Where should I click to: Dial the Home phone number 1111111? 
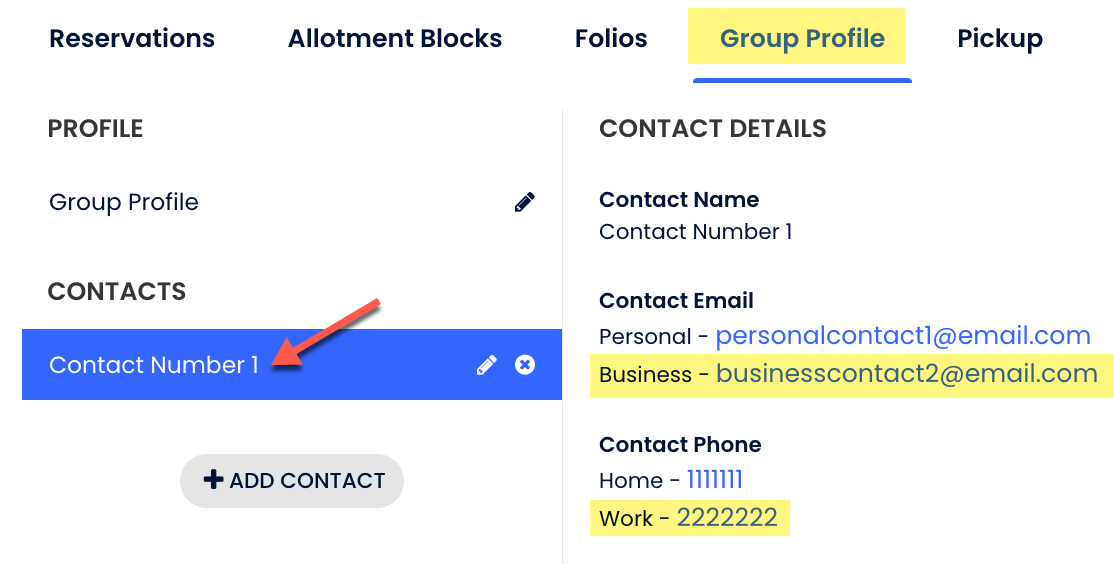tap(714, 480)
